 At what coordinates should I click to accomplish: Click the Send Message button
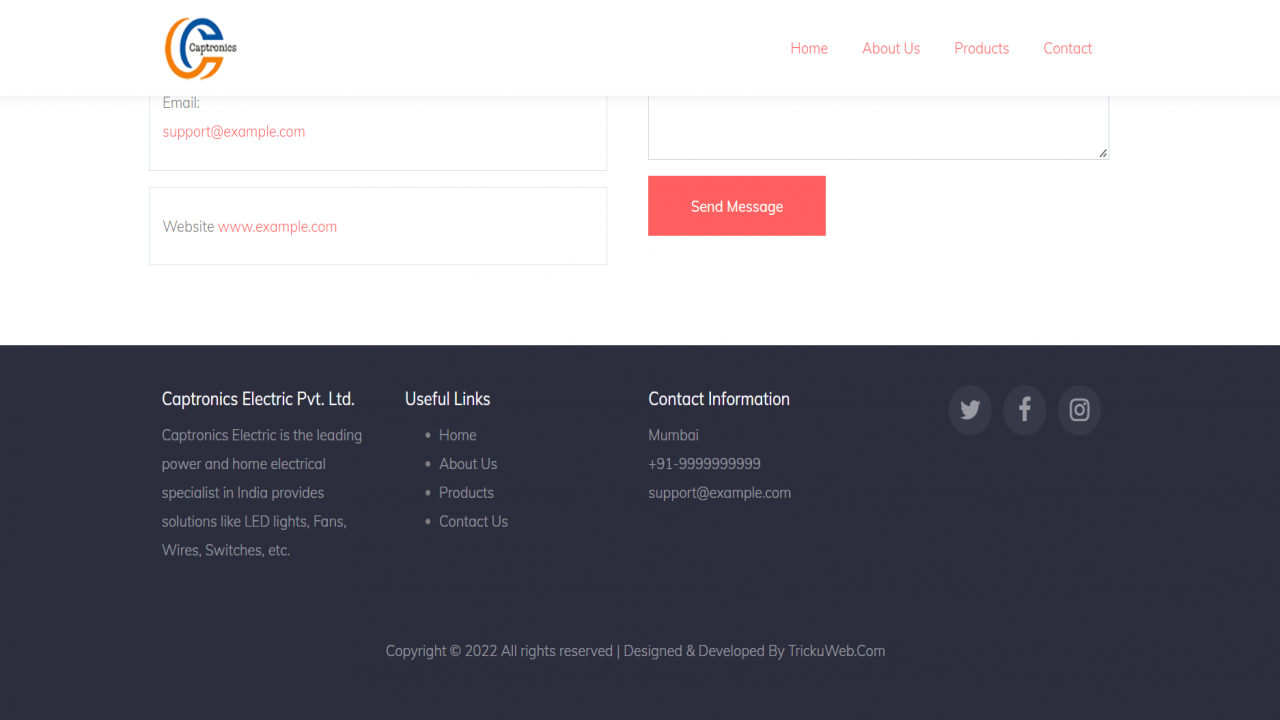point(737,206)
